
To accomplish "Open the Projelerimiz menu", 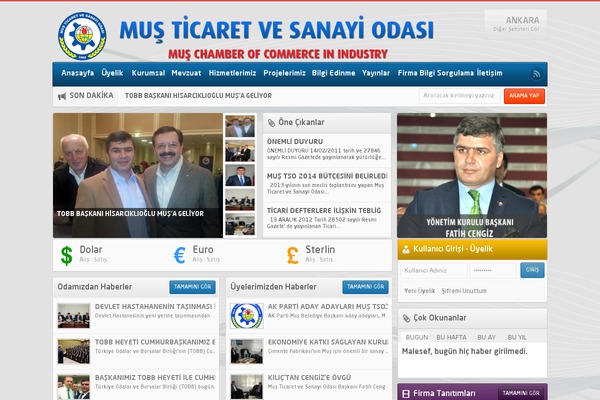I will (x=284, y=73).
